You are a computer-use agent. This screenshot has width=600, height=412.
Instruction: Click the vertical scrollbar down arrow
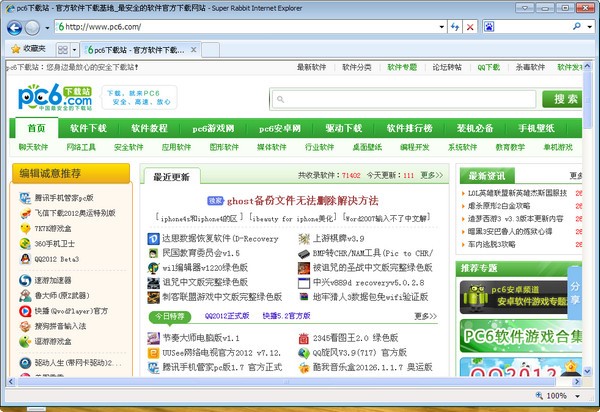coord(588,371)
